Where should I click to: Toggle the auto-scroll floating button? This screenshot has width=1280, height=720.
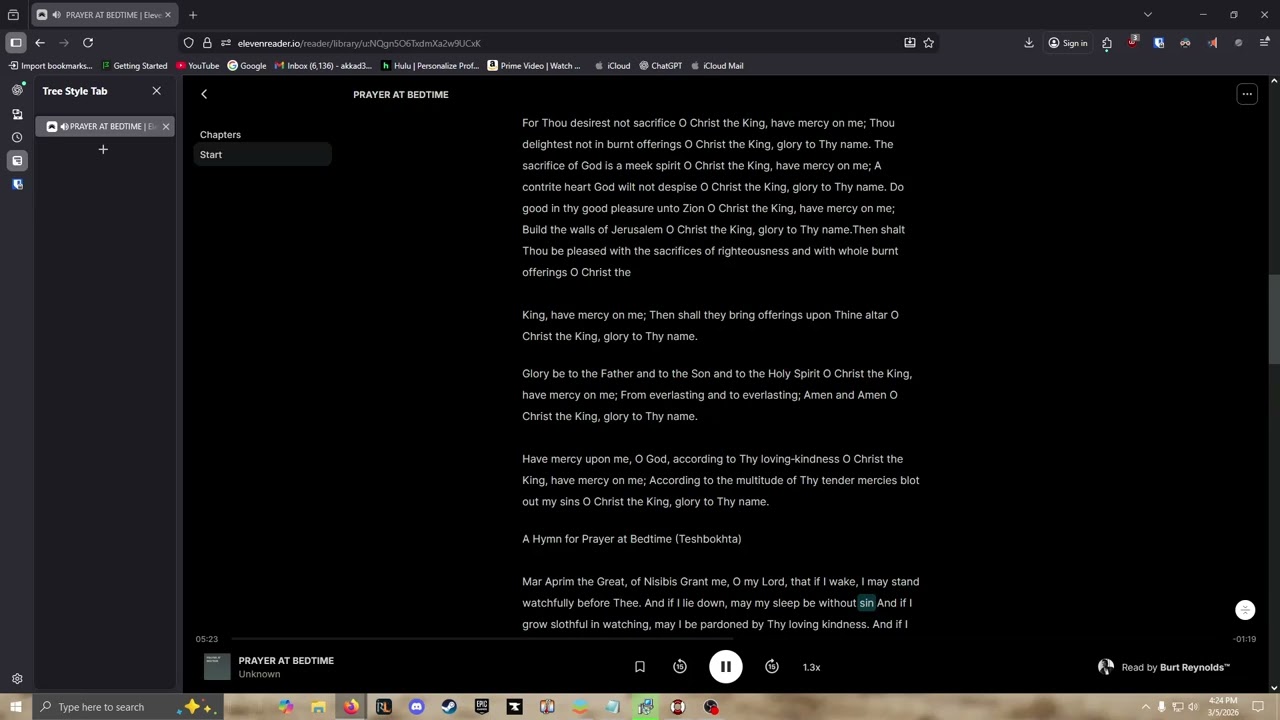coord(1245,610)
